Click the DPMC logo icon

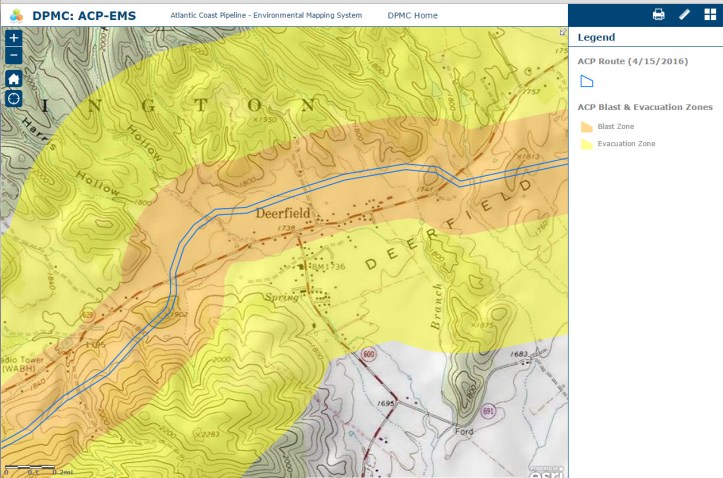point(16,14)
